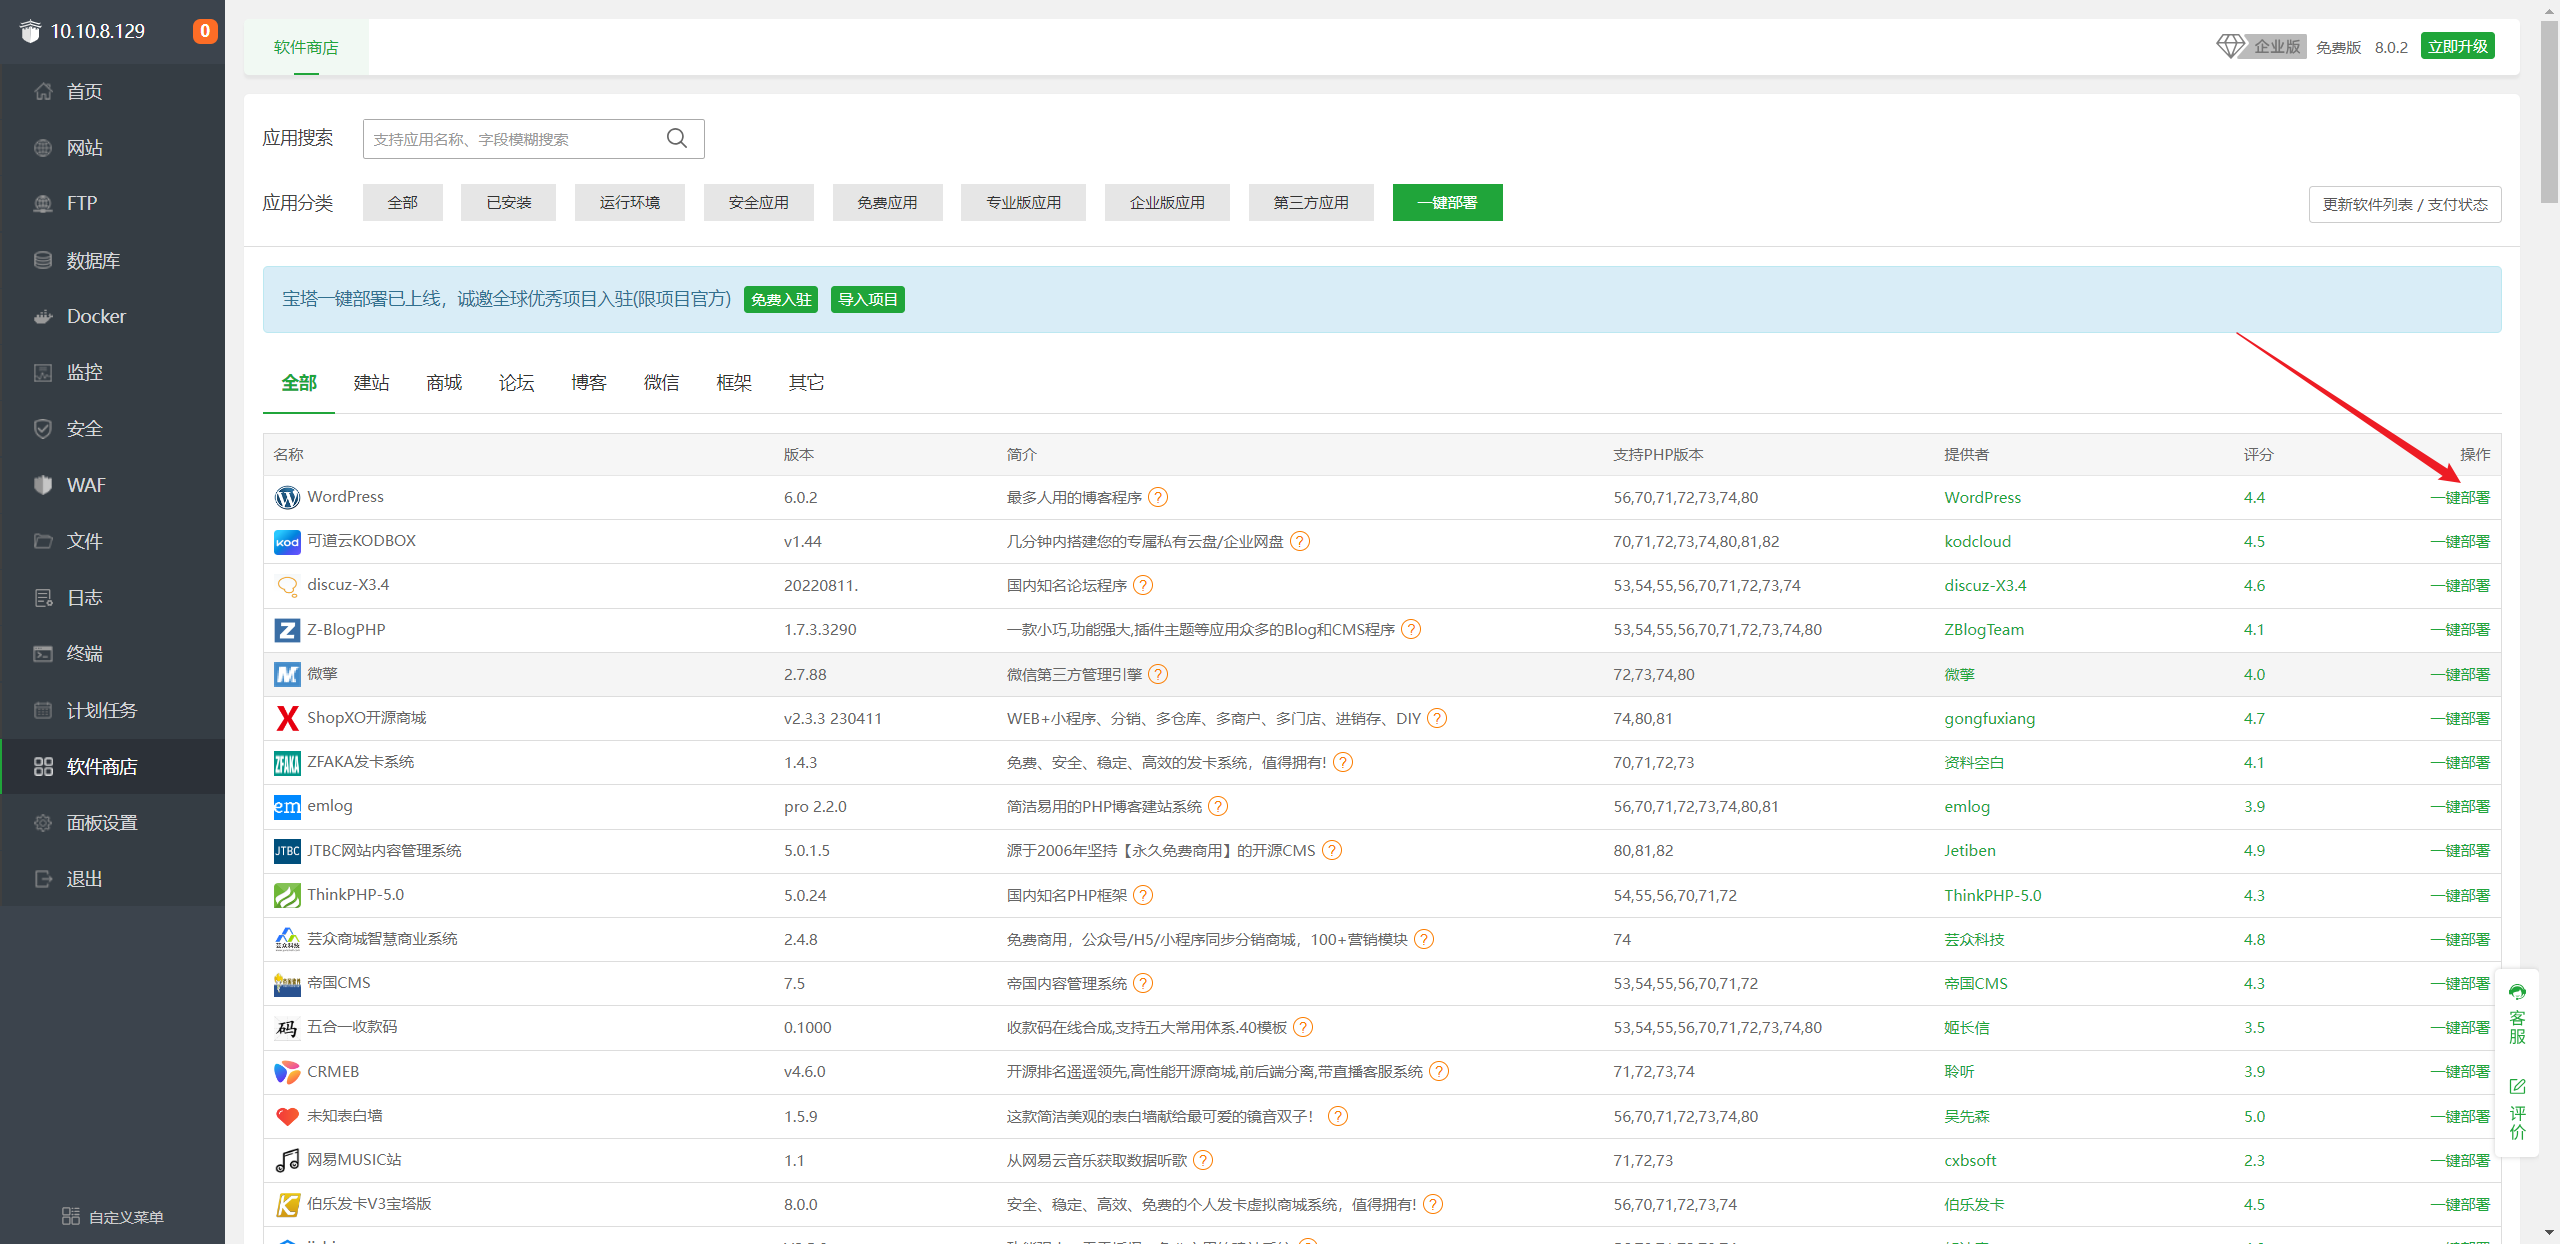The height and width of the screenshot is (1244, 2560).
Task: Show help for 微擎 description
Action: pyautogui.click(x=1158, y=674)
